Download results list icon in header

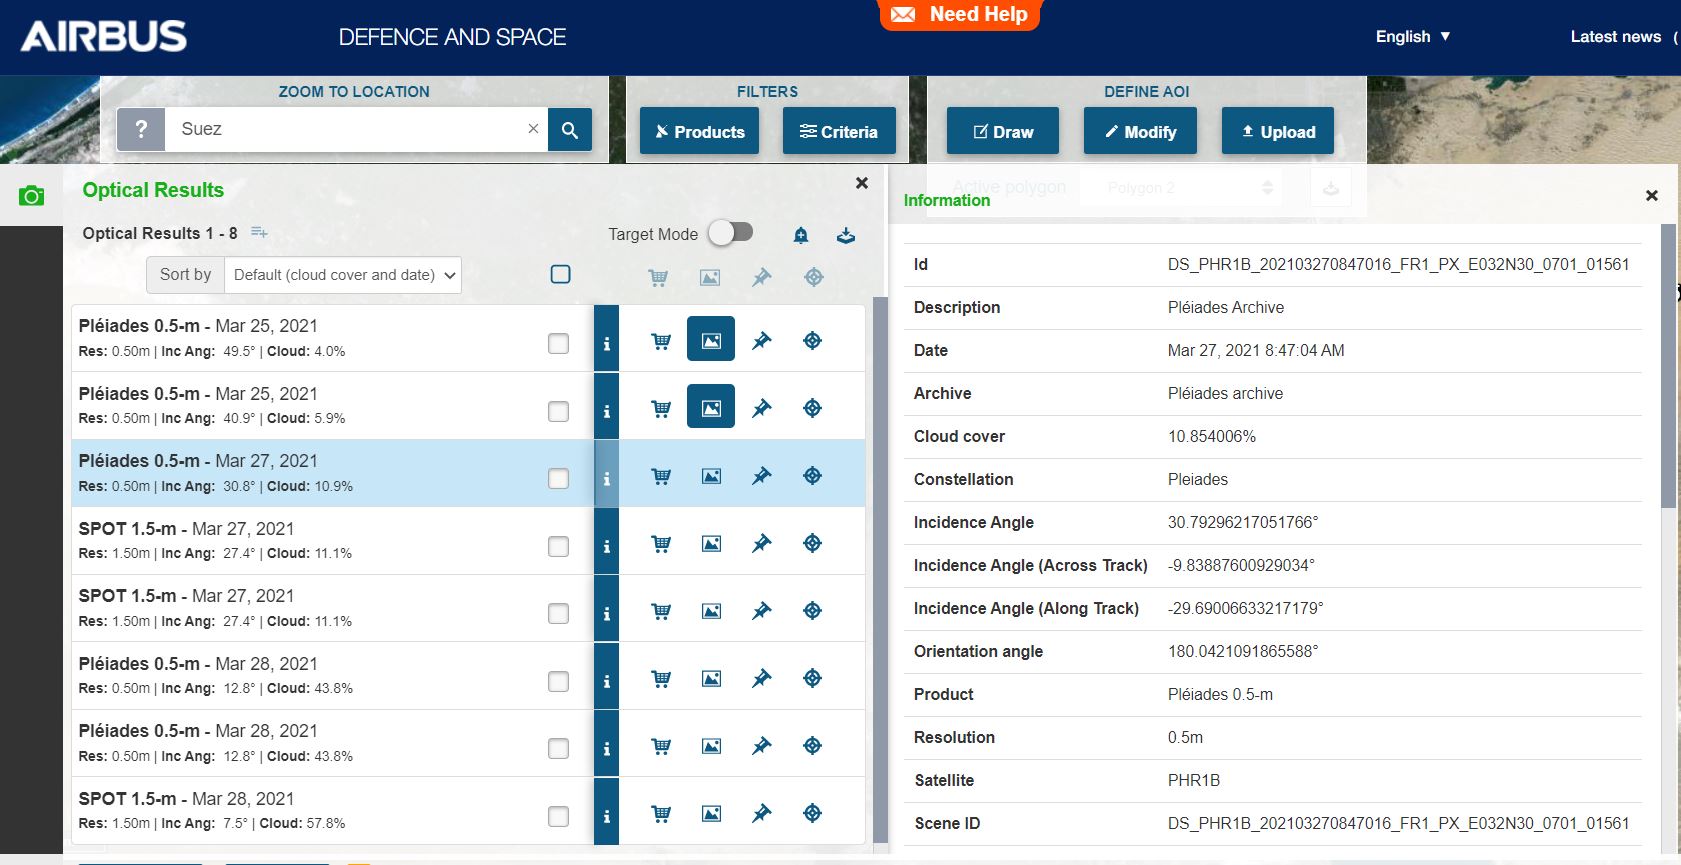click(x=846, y=235)
